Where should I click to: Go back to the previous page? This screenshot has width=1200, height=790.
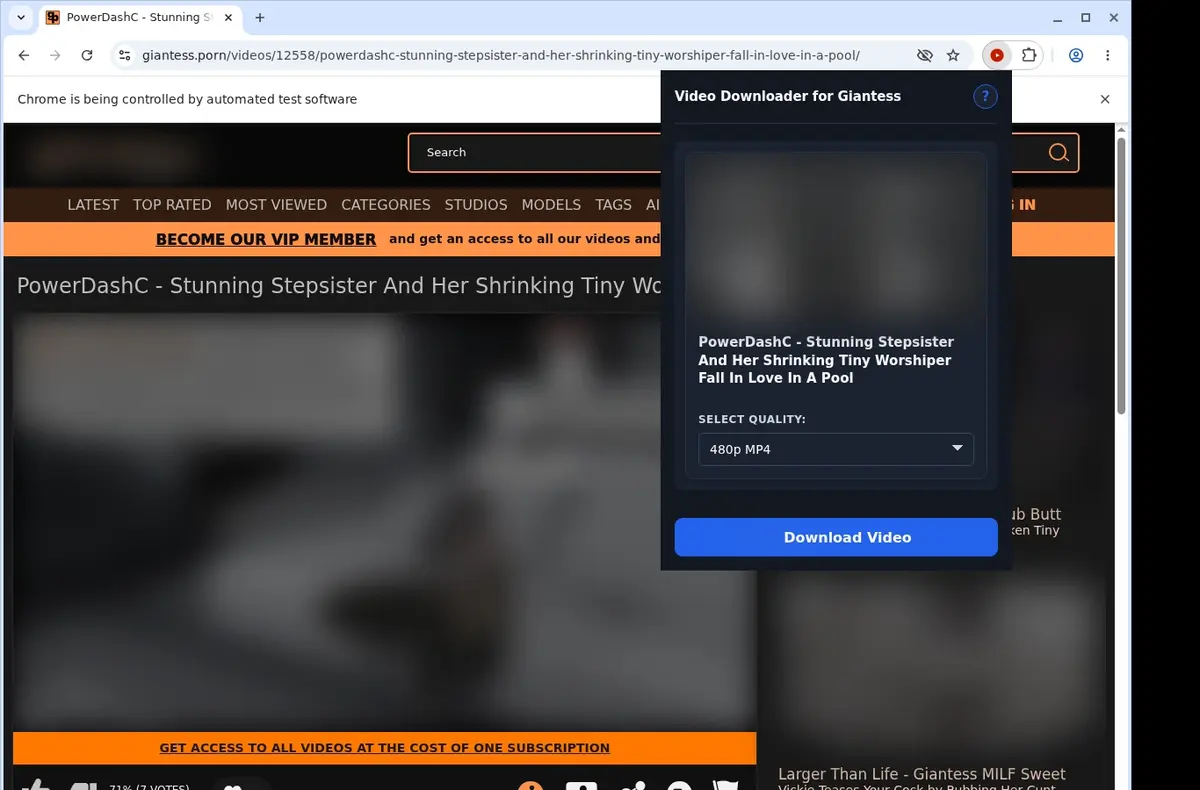click(x=24, y=56)
